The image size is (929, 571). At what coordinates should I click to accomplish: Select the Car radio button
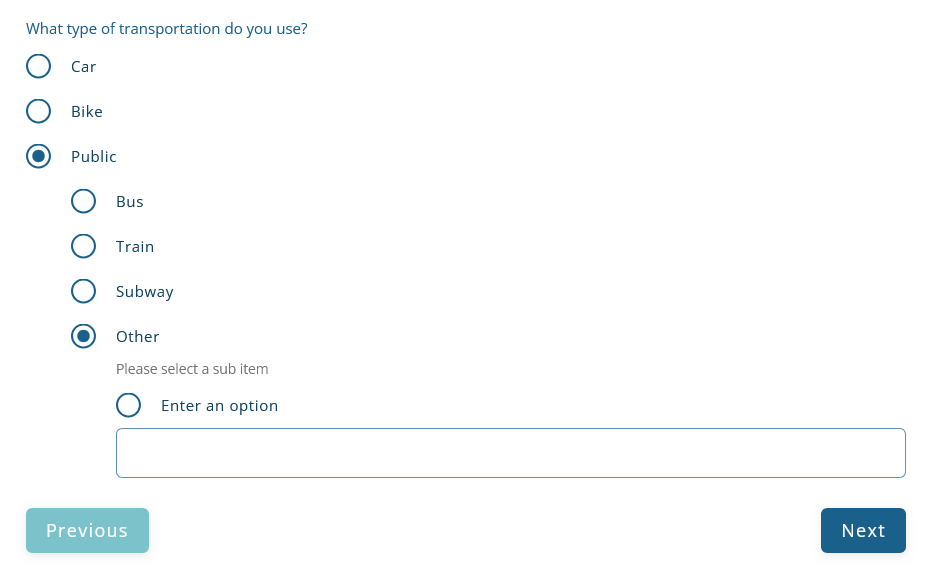tap(38, 66)
